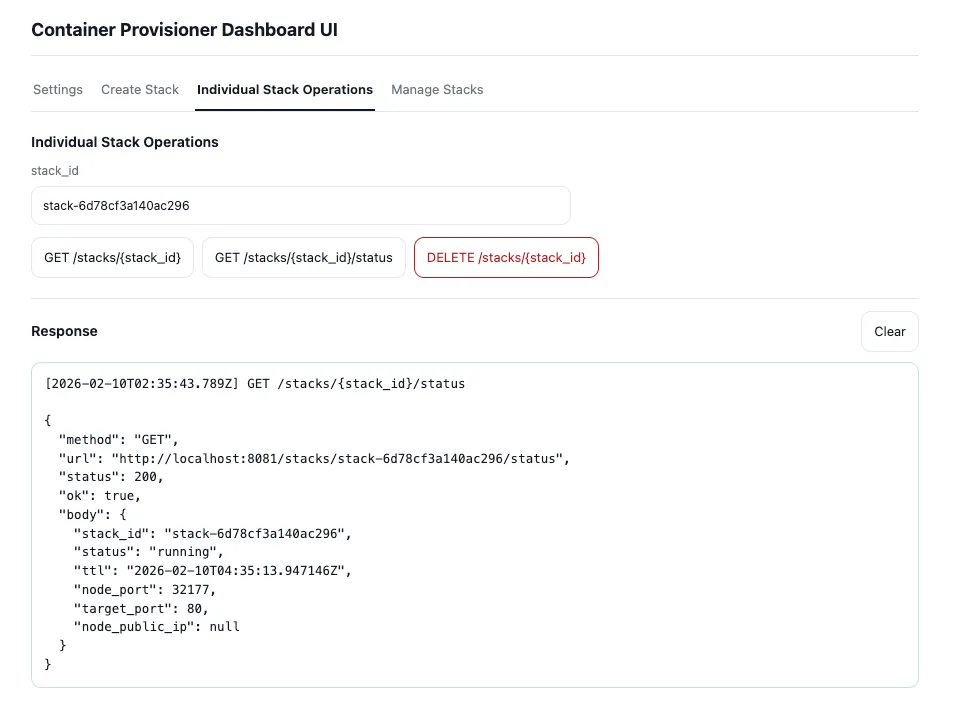Click the Container Provisioner Dashboard UI title
Image resolution: width=955 pixels, height=703 pixels.
(x=184, y=30)
